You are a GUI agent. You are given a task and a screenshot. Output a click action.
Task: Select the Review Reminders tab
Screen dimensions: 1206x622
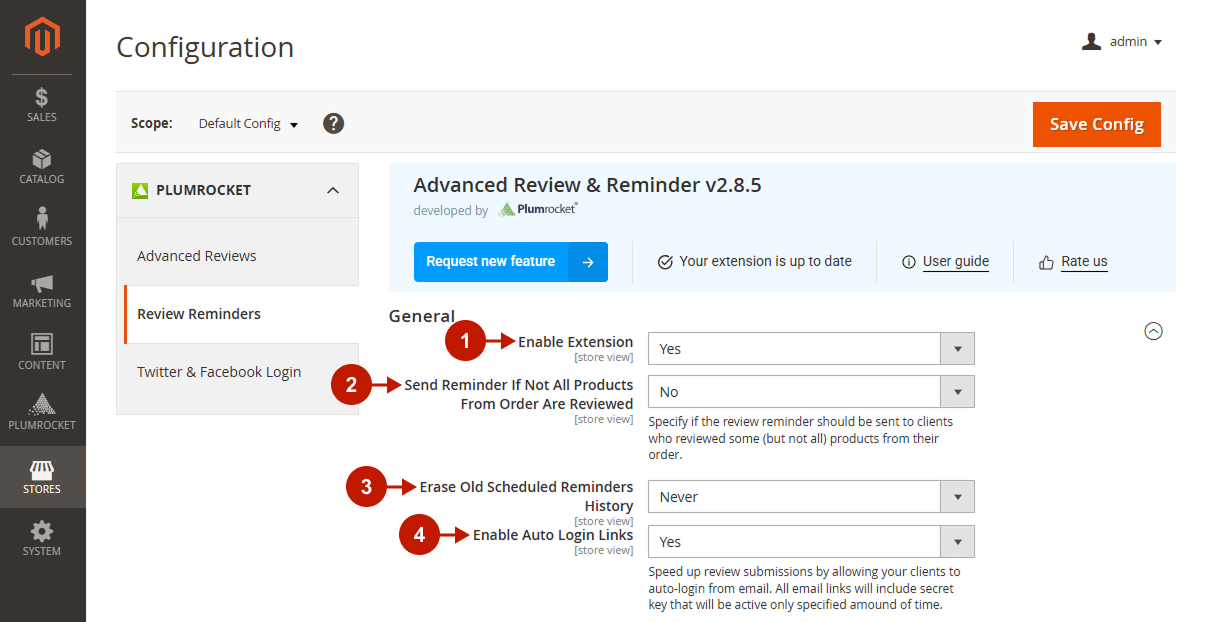tap(240, 314)
